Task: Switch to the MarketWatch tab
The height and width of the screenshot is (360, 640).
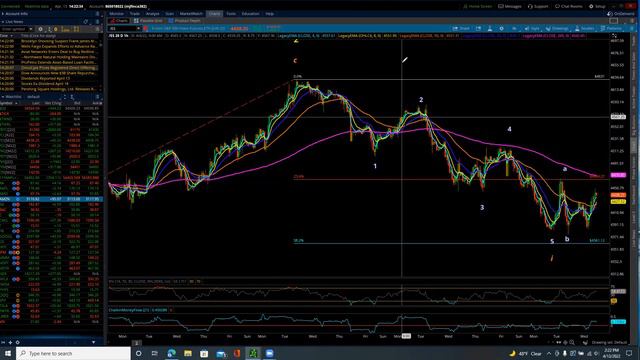Action: pos(191,14)
